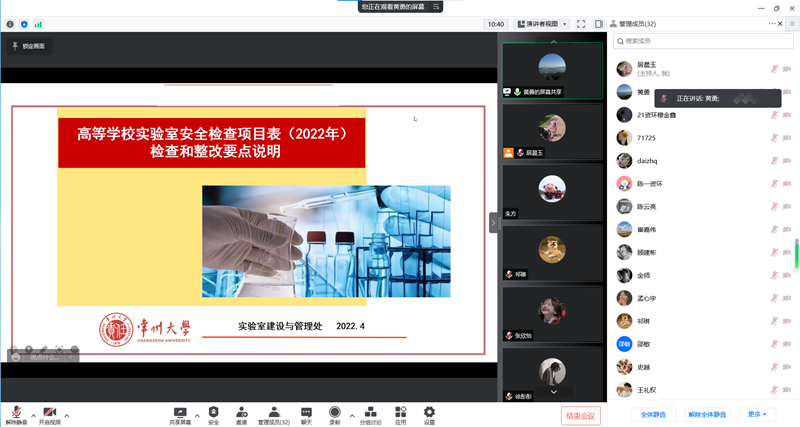Open 管理成员(32) in bottom toolbar

point(273,415)
